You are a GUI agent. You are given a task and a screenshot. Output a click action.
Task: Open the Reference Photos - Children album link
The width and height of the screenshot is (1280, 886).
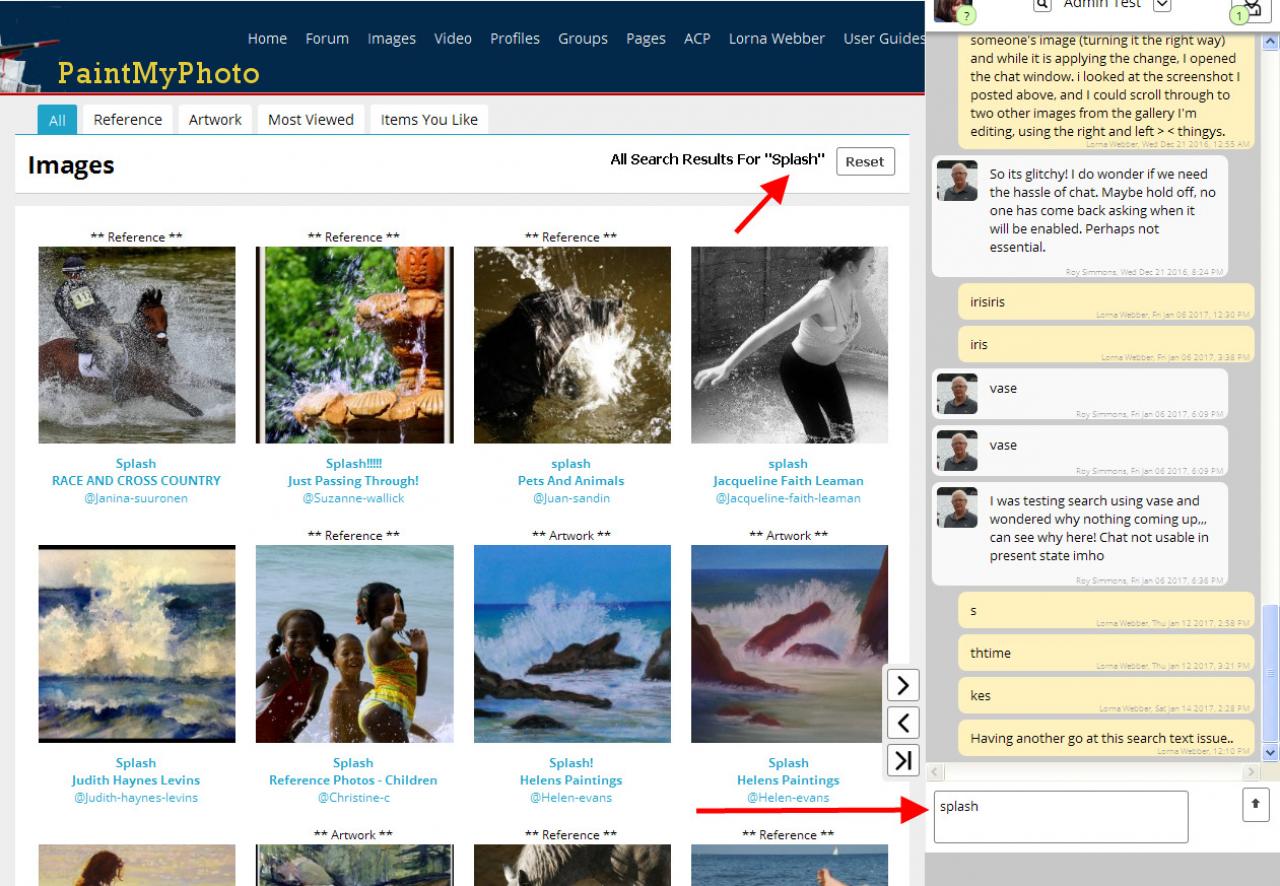[x=353, y=780]
